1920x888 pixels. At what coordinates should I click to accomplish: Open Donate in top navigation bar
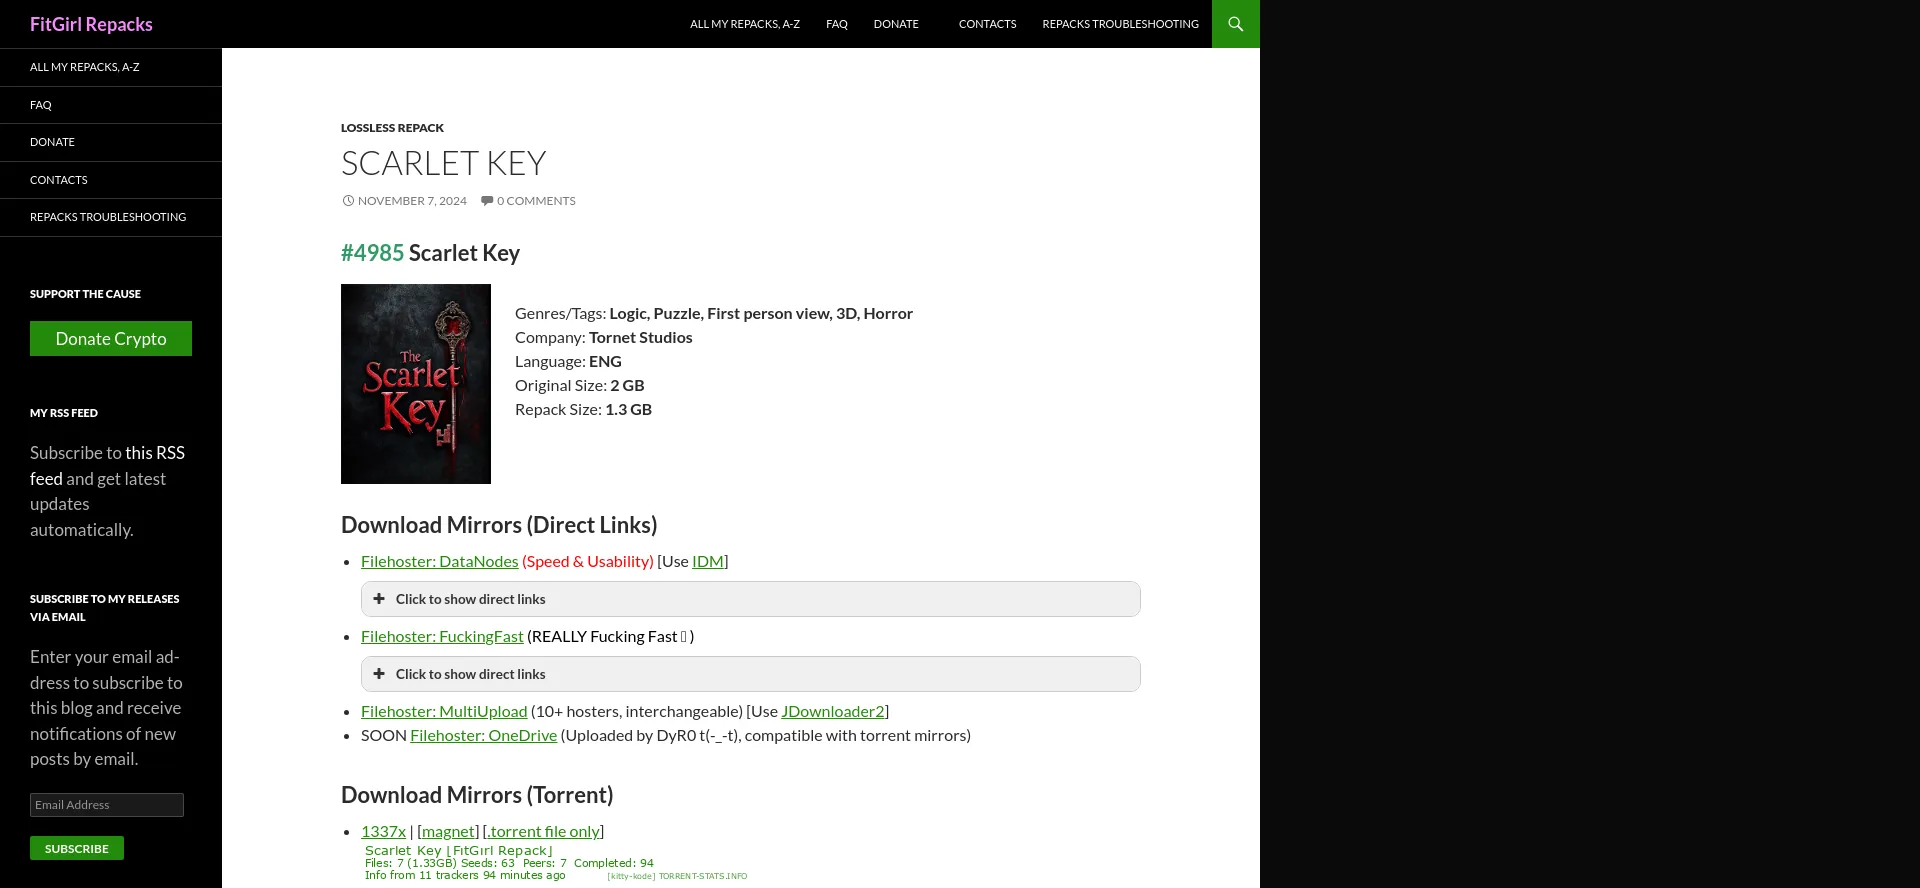pos(895,24)
